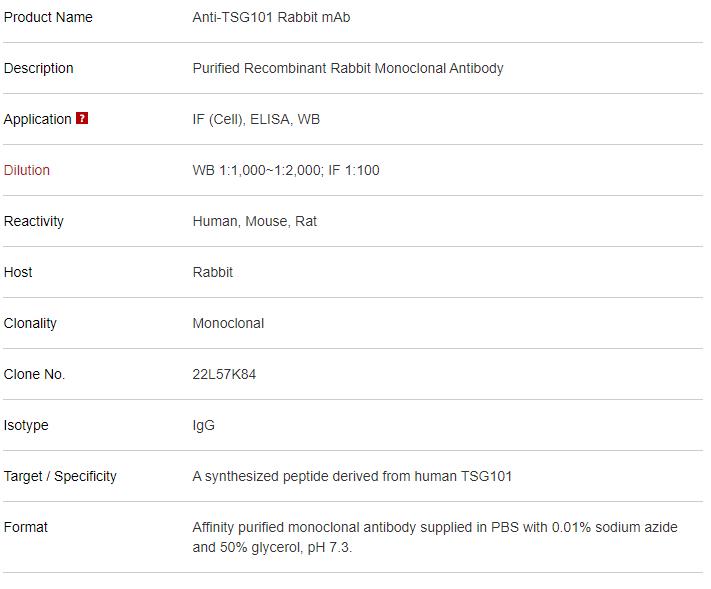Click the Human, Mouse, Rat value
The width and height of the screenshot is (711, 589).
tap(254, 221)
